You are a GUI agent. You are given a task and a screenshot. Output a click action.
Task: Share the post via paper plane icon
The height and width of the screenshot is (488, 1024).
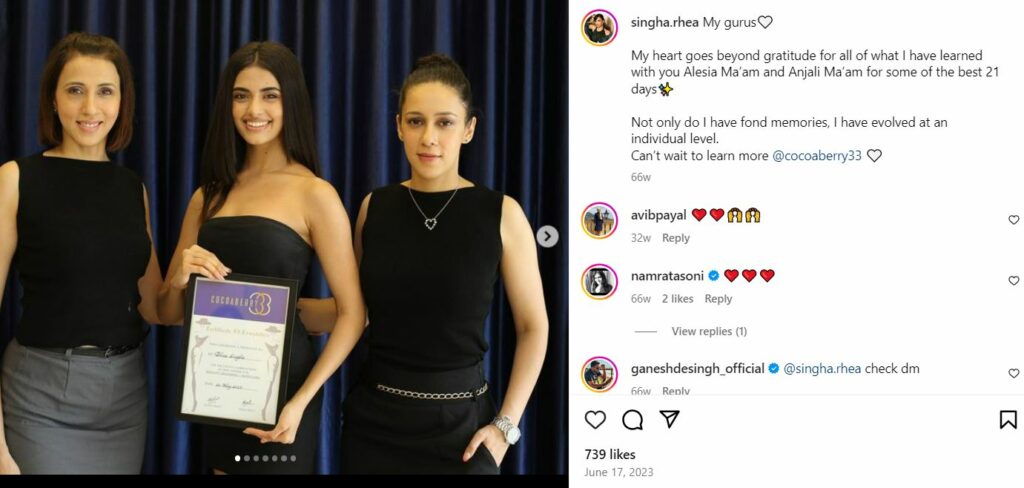point(669,419)
